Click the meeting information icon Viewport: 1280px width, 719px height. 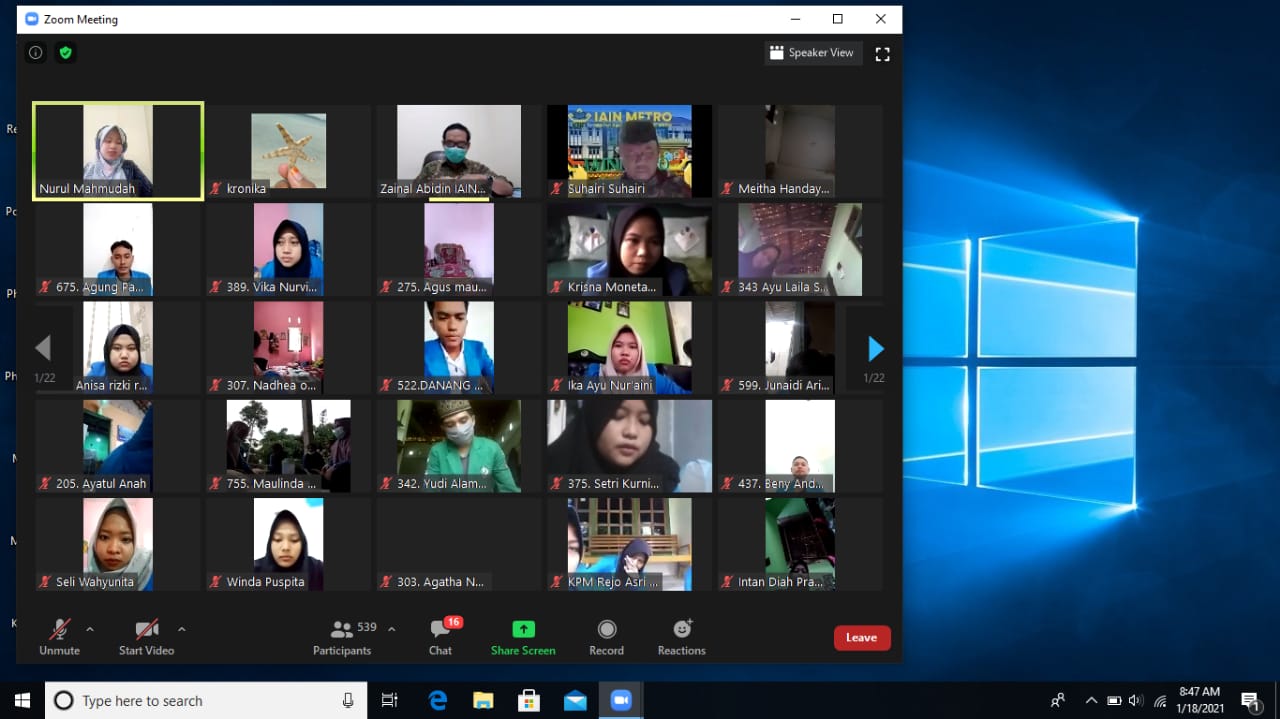pyautogui.click(x=36, y=53)
